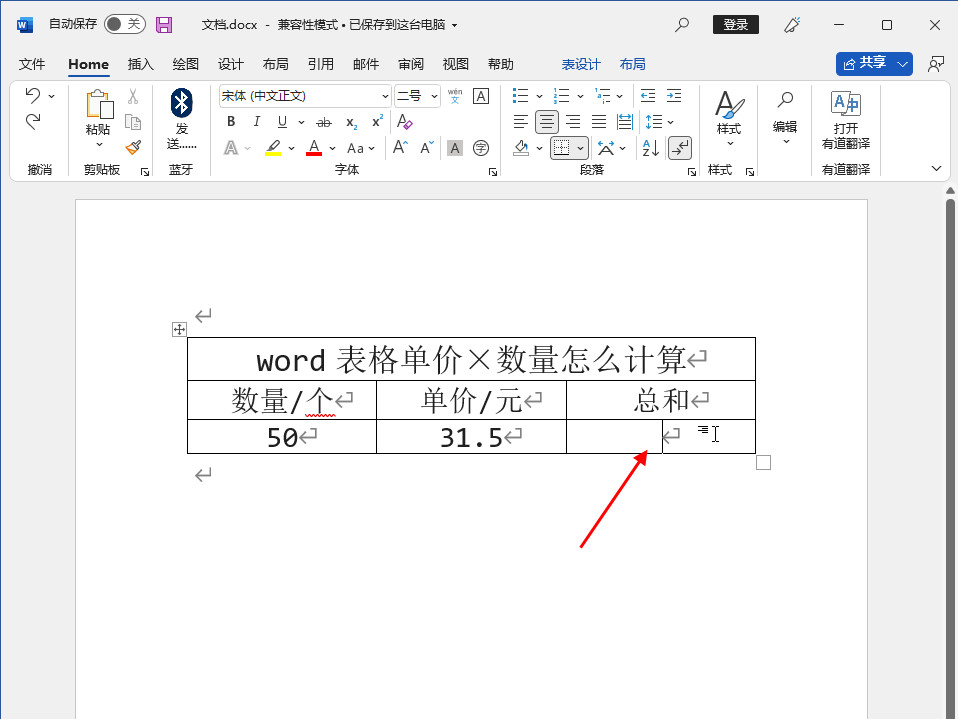
Task: Click the 登录 sign-in button
Action: (x=736, y=24)
